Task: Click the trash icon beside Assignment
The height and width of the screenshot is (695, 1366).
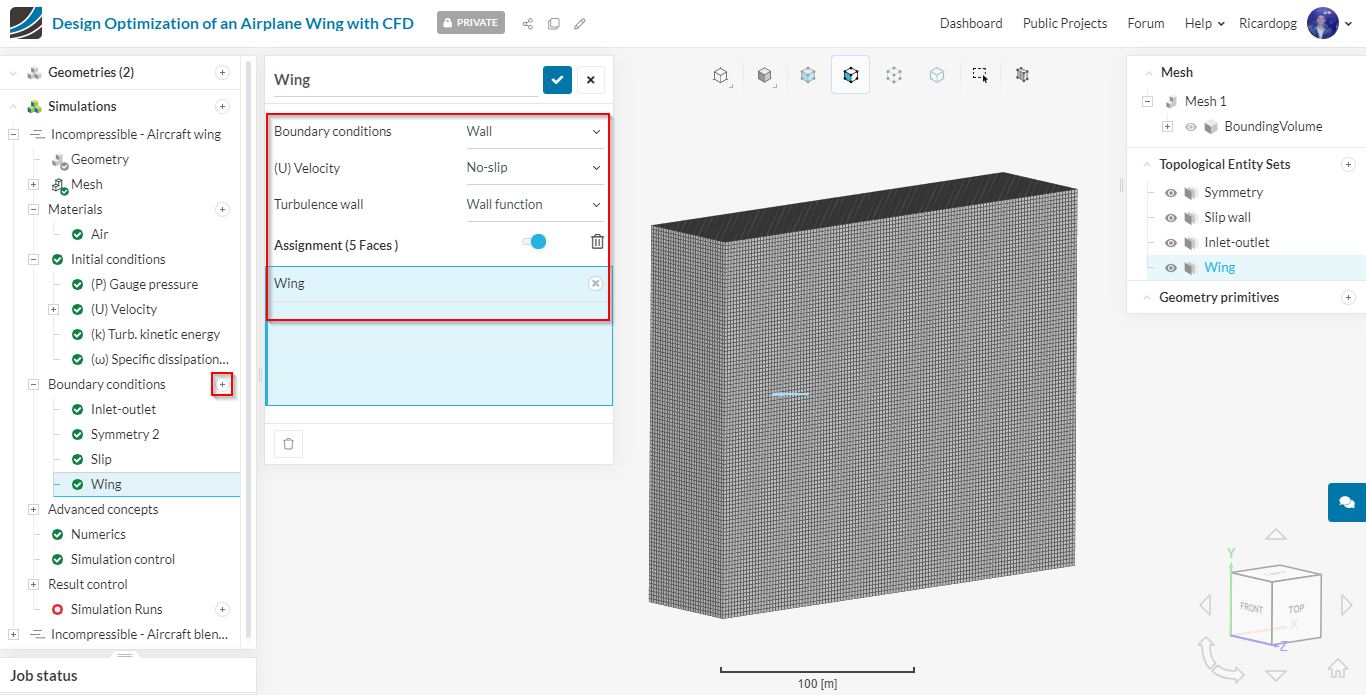Action: (597, 241)
